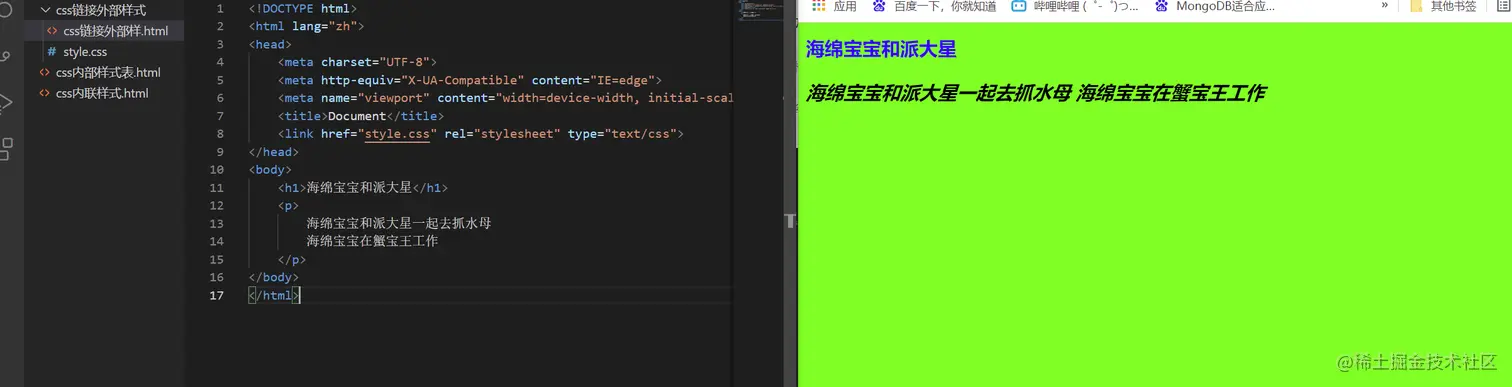Place cursor on http-equiv X-UA-Compatible line

pyautogui.click(x=470, y=80)
